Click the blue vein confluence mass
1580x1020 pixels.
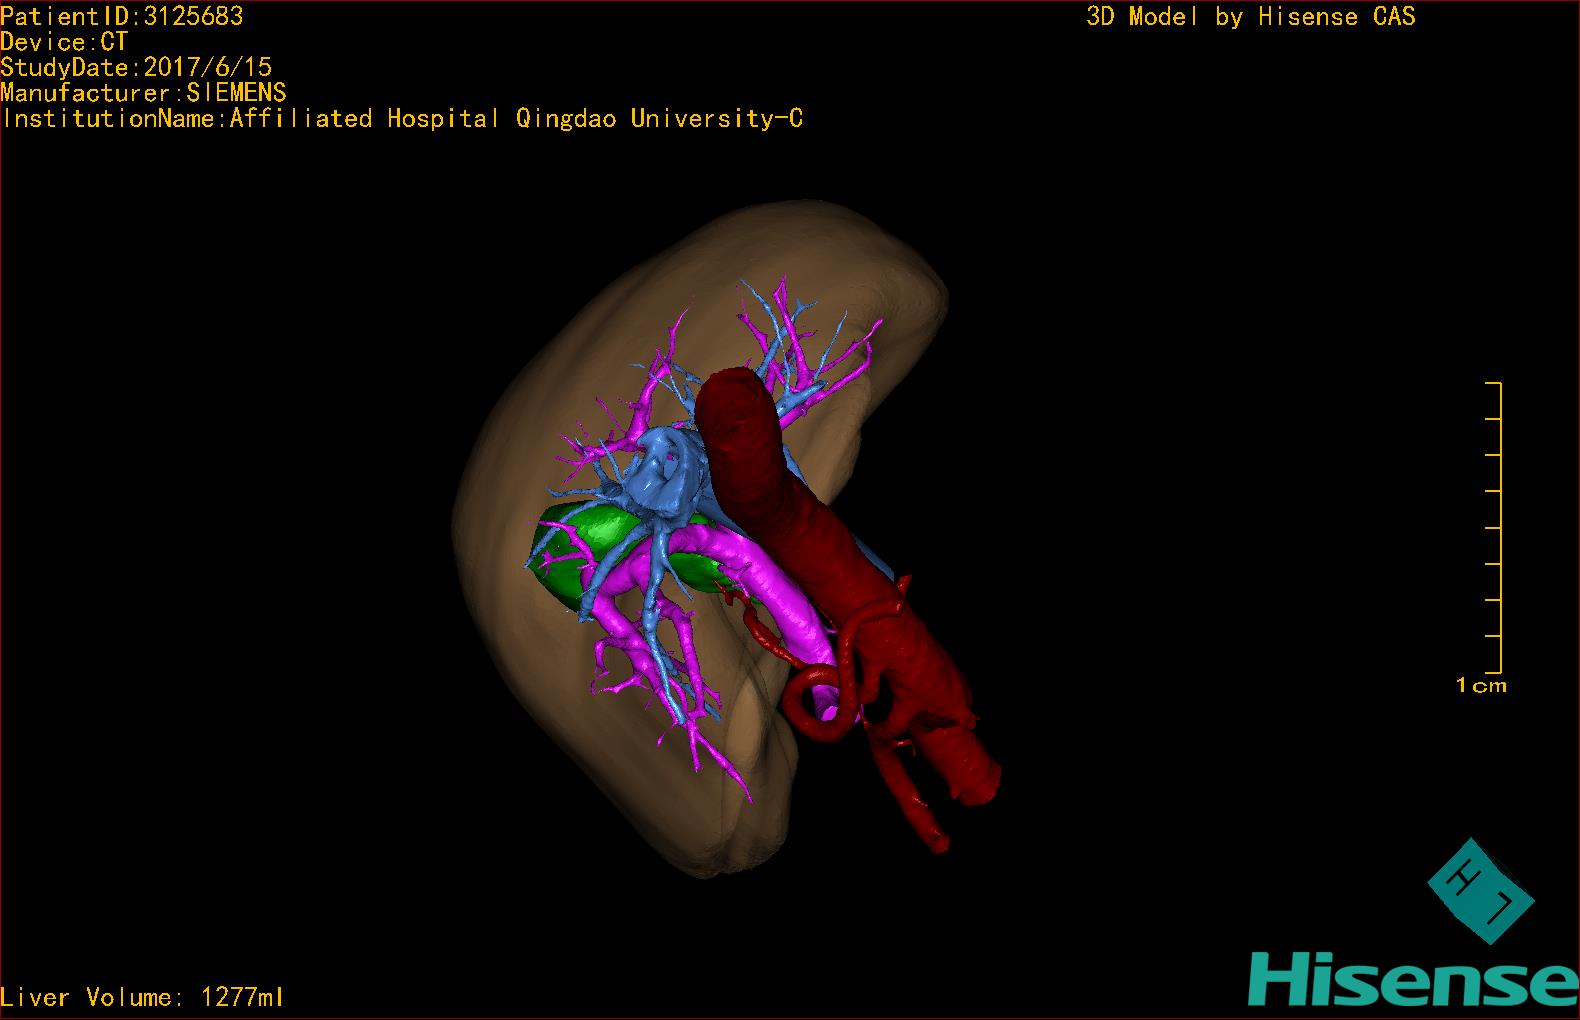665,475
